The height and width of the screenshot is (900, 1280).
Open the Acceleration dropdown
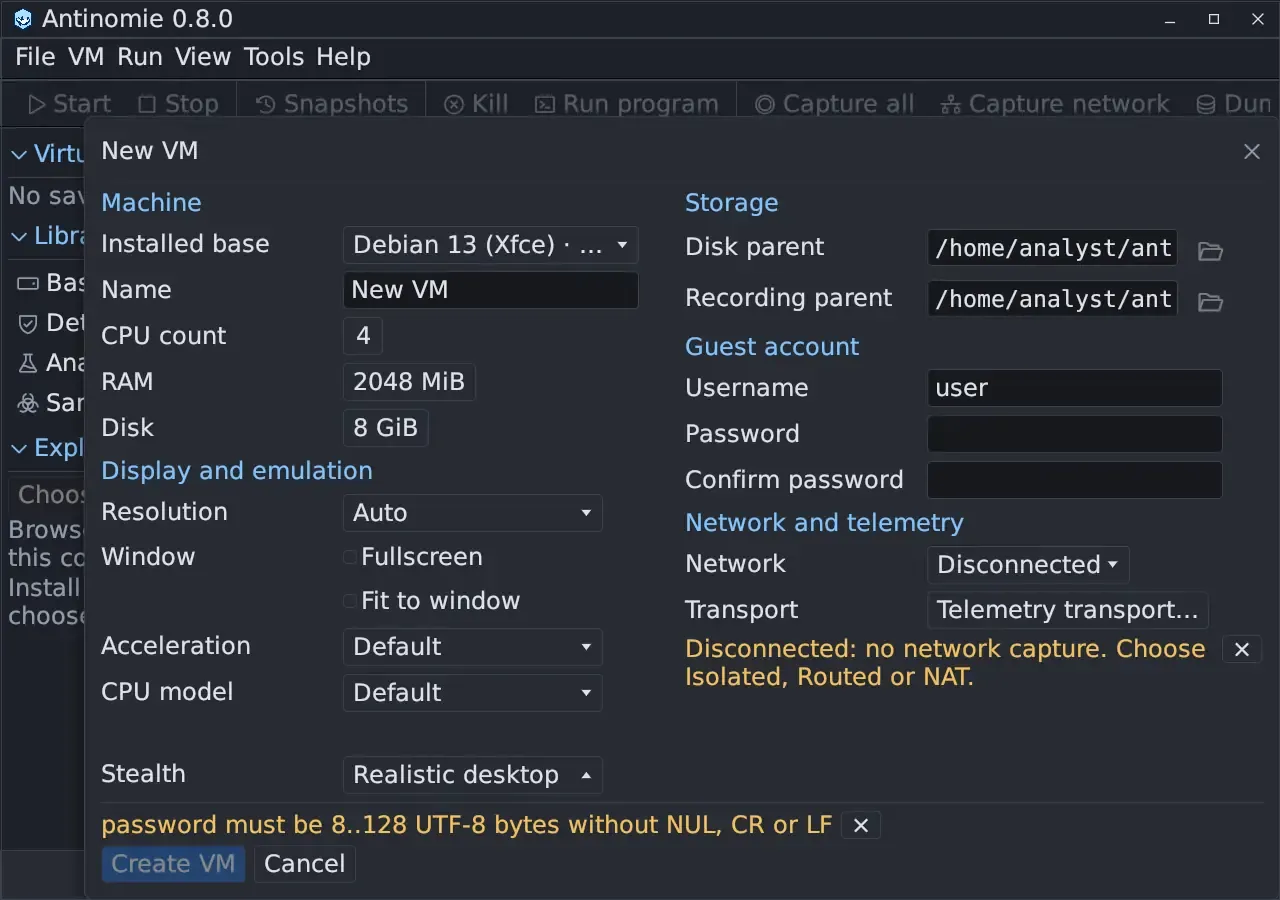[x=472, y=647]
